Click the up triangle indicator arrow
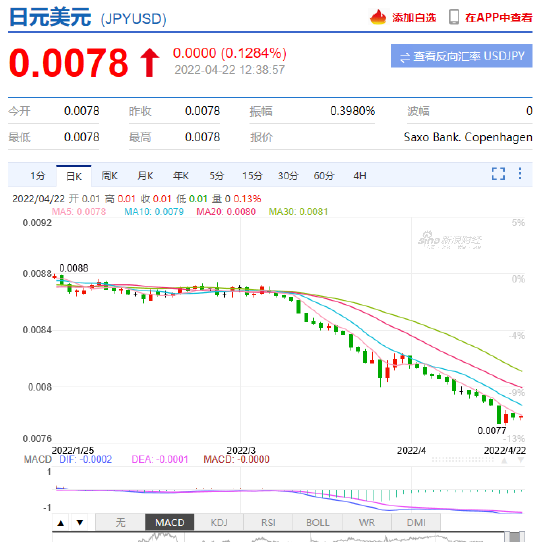 tap(61, 523)
